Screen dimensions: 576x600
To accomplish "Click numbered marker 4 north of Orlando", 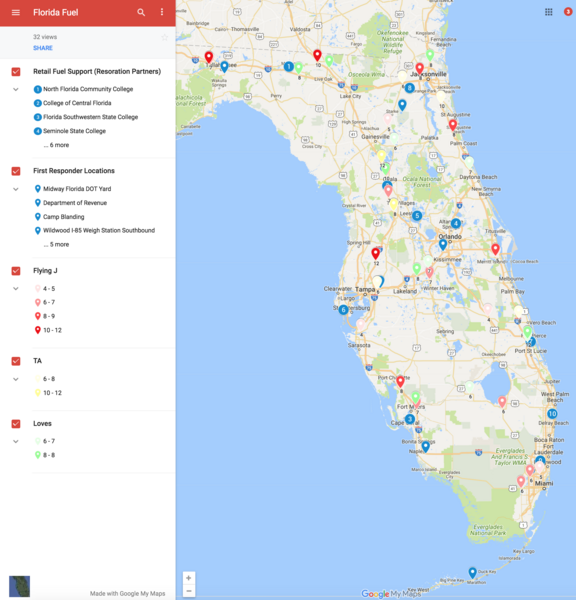I will 456,223.
